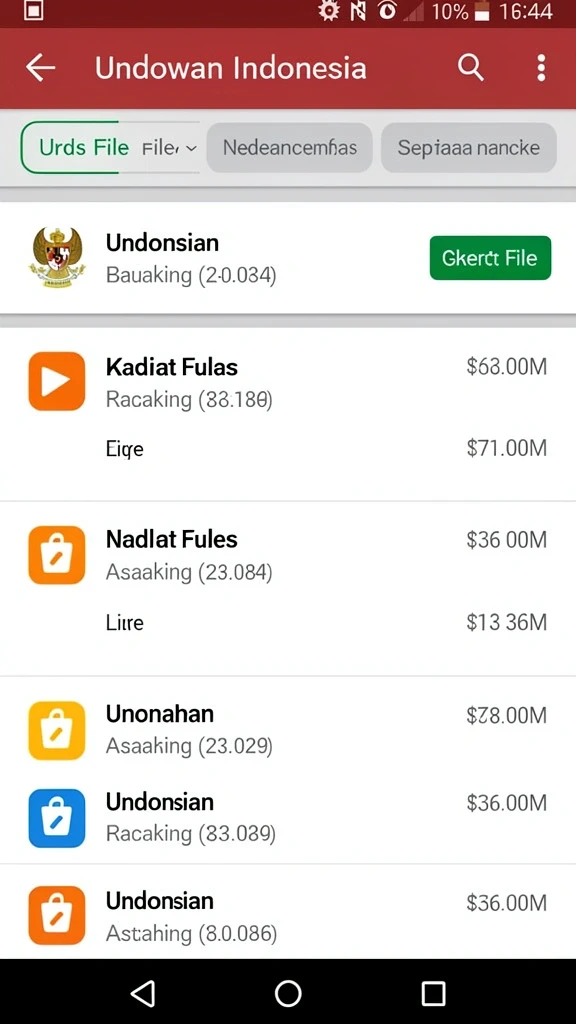Tap the Android Back triangle button
The width and height of the screenshot is (576, 1024).
(143, 993)
